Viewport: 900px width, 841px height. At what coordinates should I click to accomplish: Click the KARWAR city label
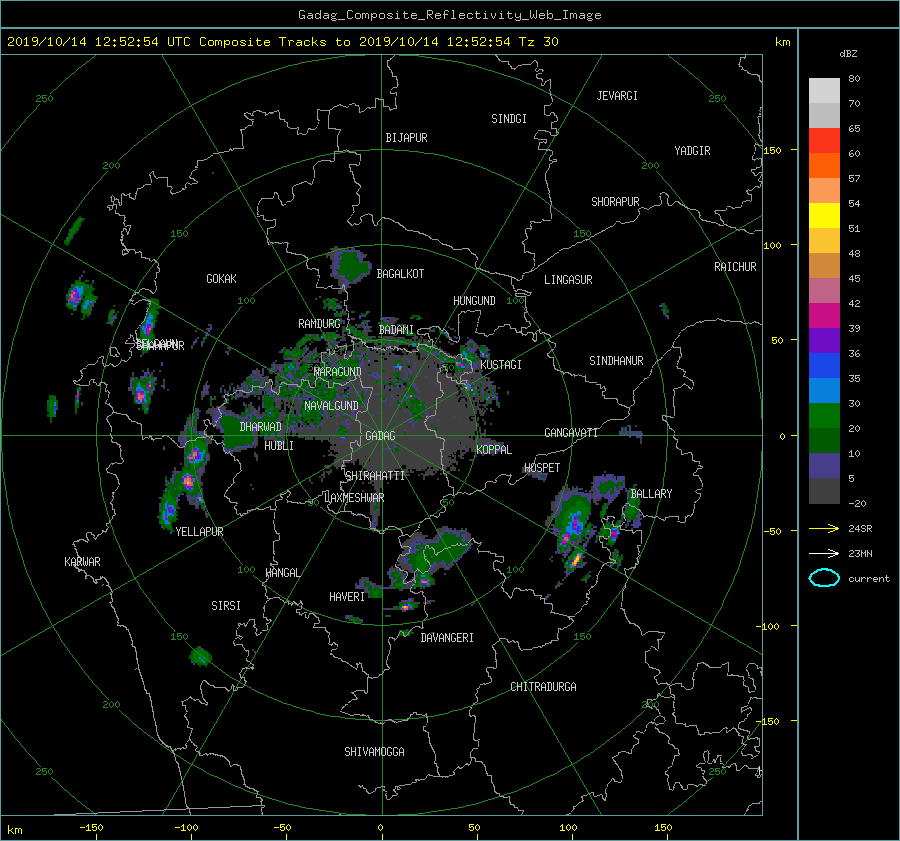point(82,562)
